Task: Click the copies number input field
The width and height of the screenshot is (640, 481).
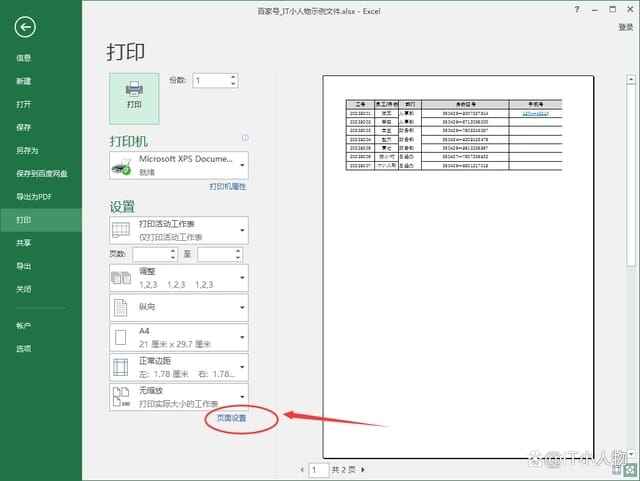Action: pyautogui.click(x=211, y=80)
